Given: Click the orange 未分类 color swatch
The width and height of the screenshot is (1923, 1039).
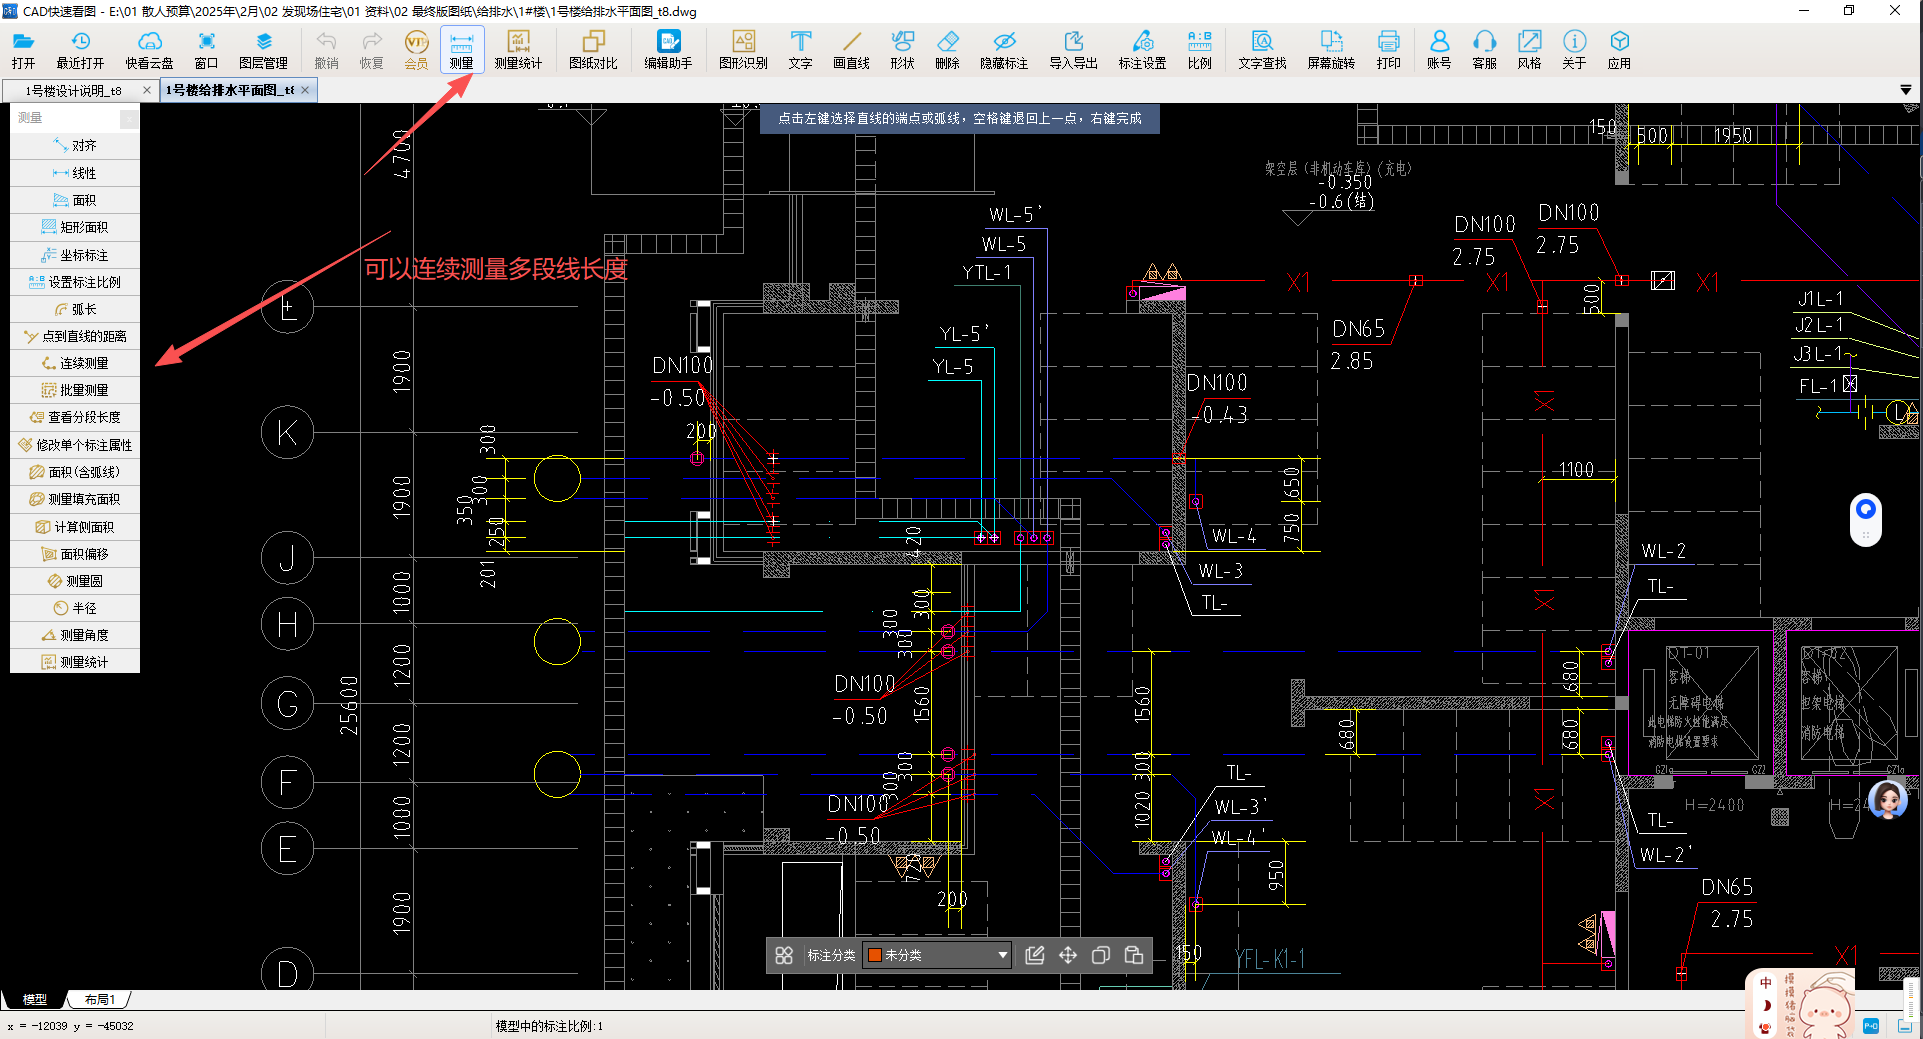Looking at the screenshot, I should (875, 955).
